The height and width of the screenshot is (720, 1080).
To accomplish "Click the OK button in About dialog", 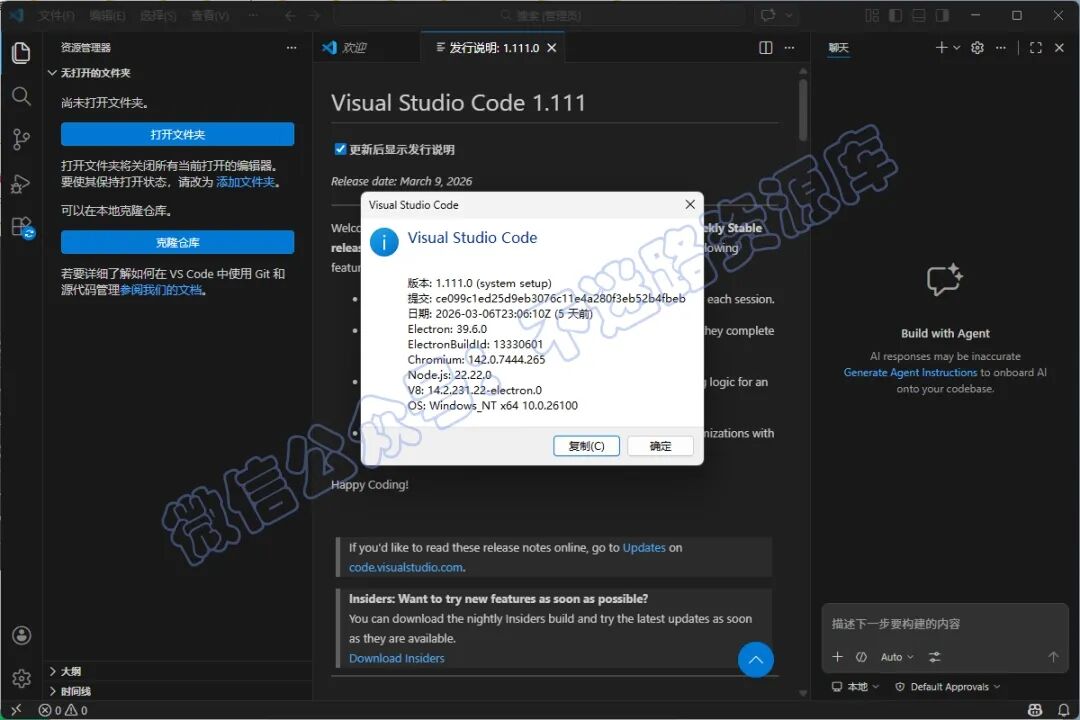I will tap(660, 446).
